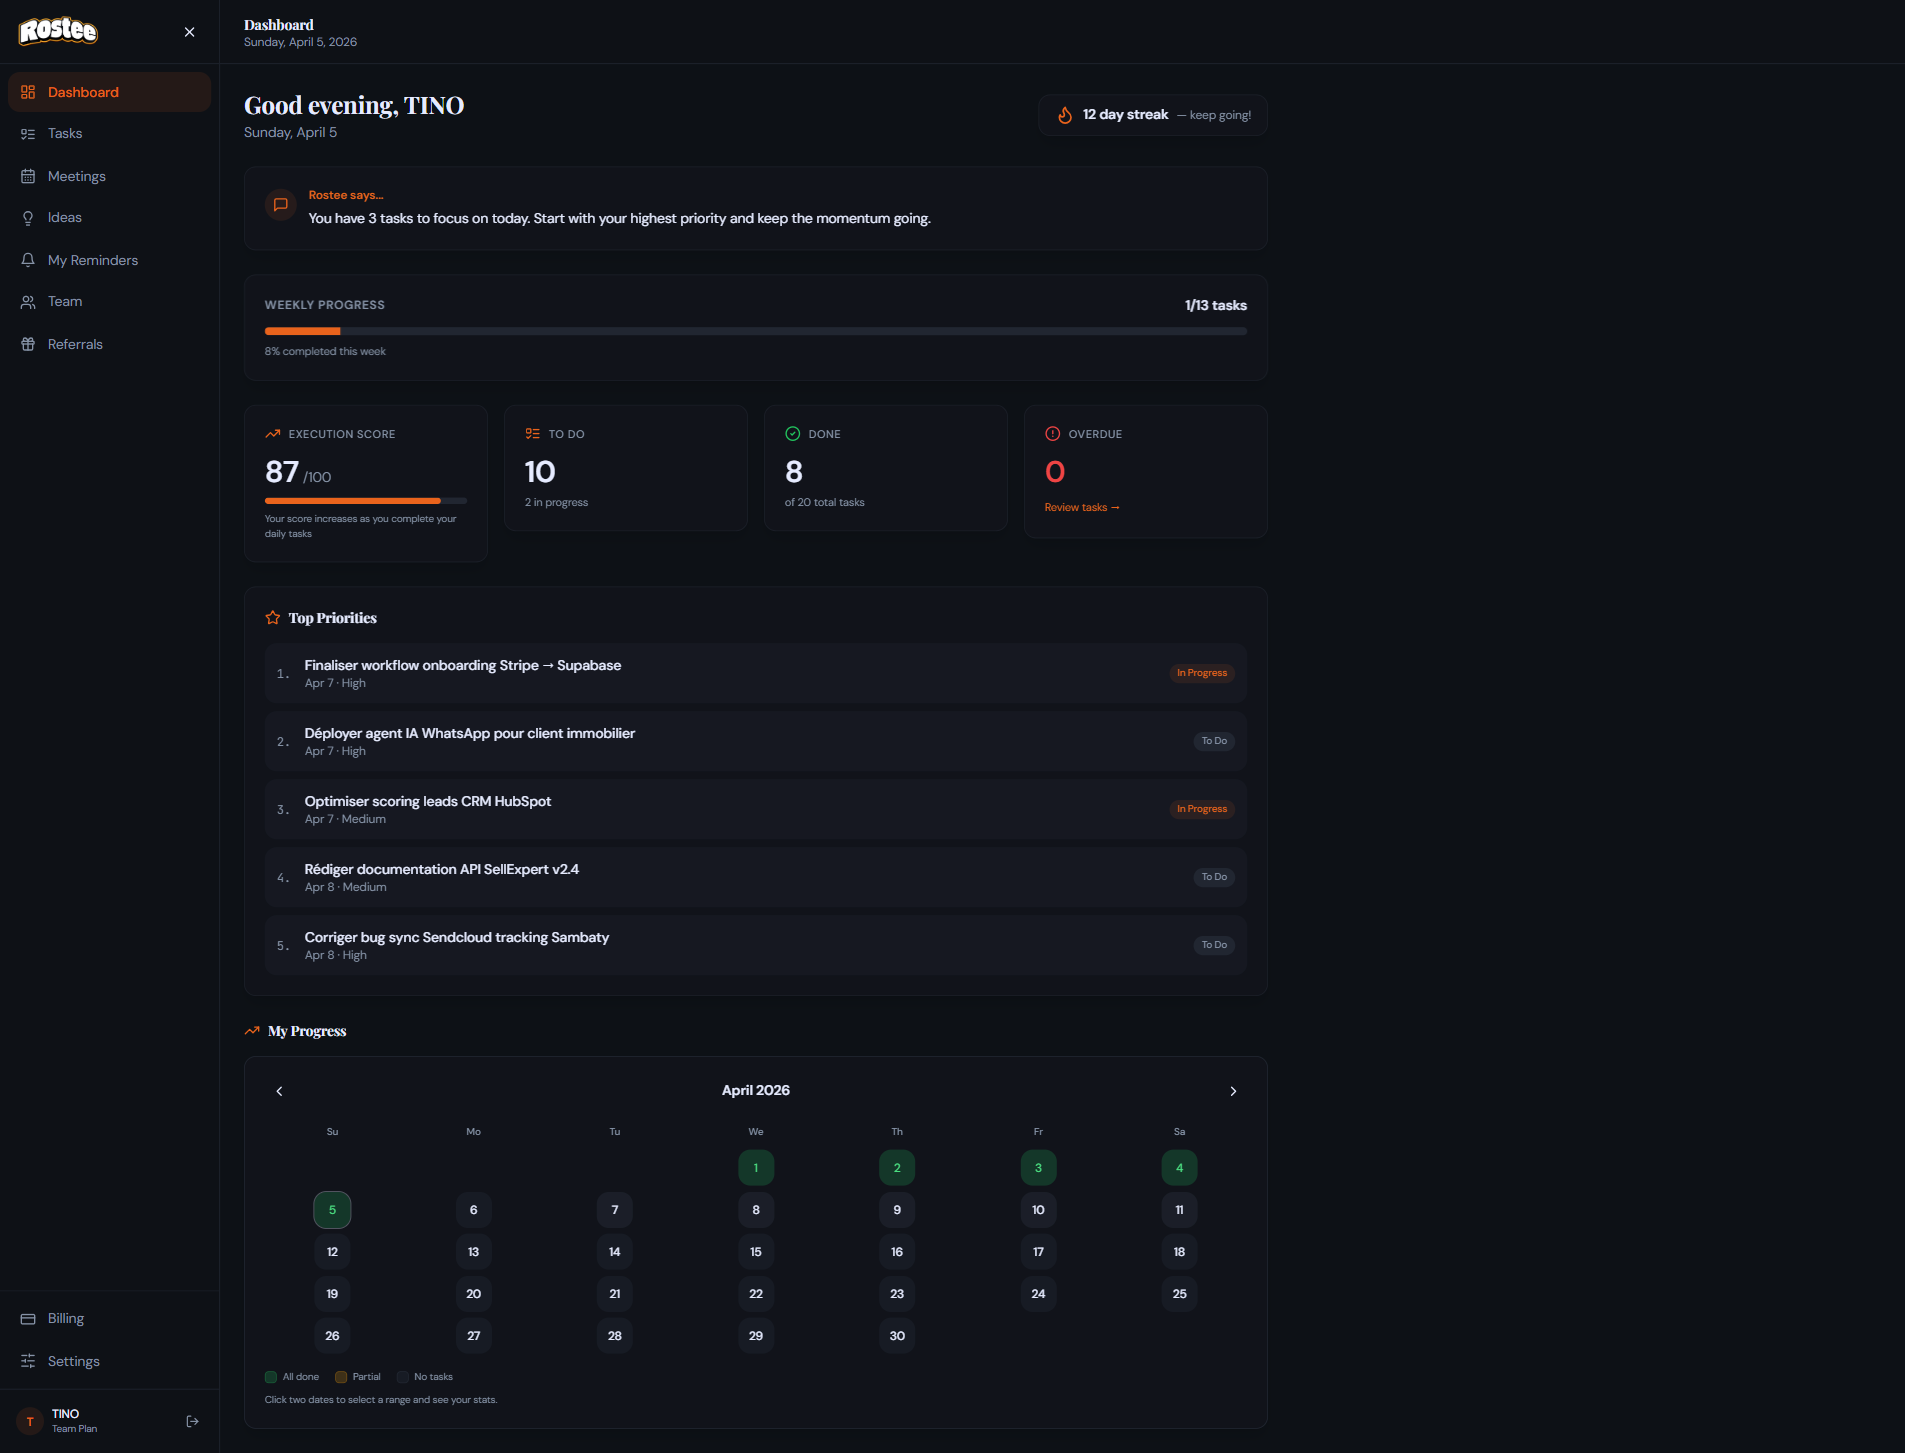Image resolution: width=1905 pixels, height=1453 pixels.
Task: Open Settings from the sidebar
Action: (73, 1361)
